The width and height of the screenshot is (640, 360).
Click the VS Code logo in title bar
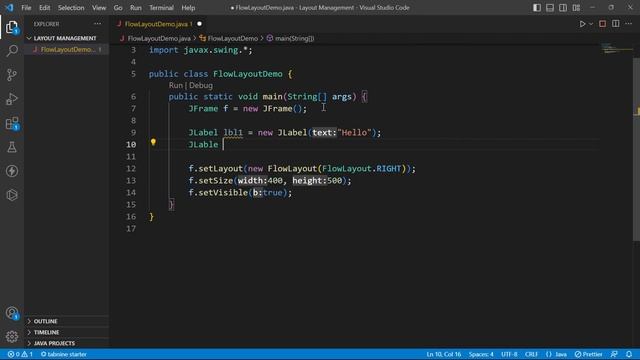9,8
